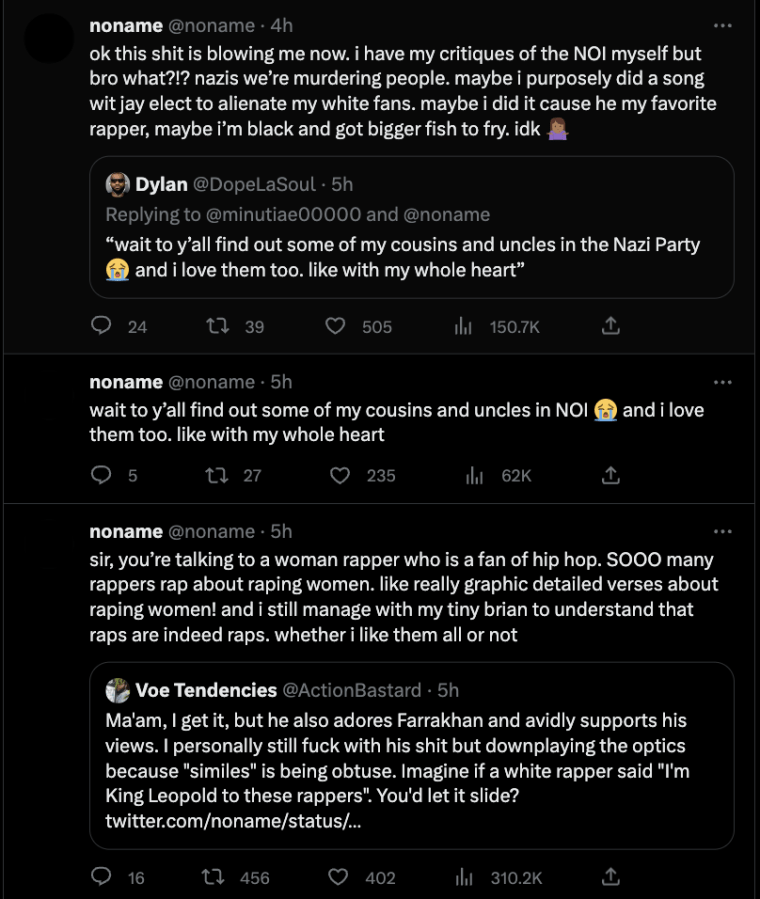View analytics showing 150.7K views
760x899 pixels.
tap(463, 326)
